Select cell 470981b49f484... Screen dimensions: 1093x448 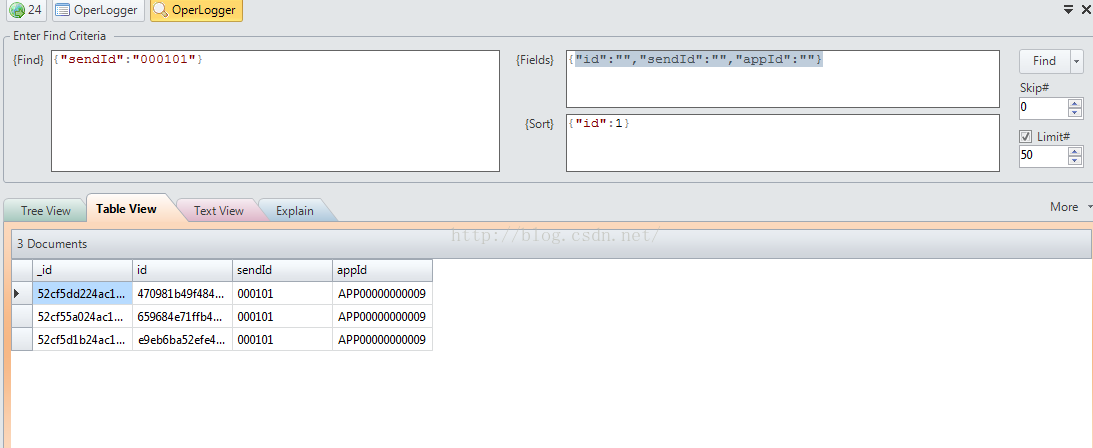coord(183,293)
